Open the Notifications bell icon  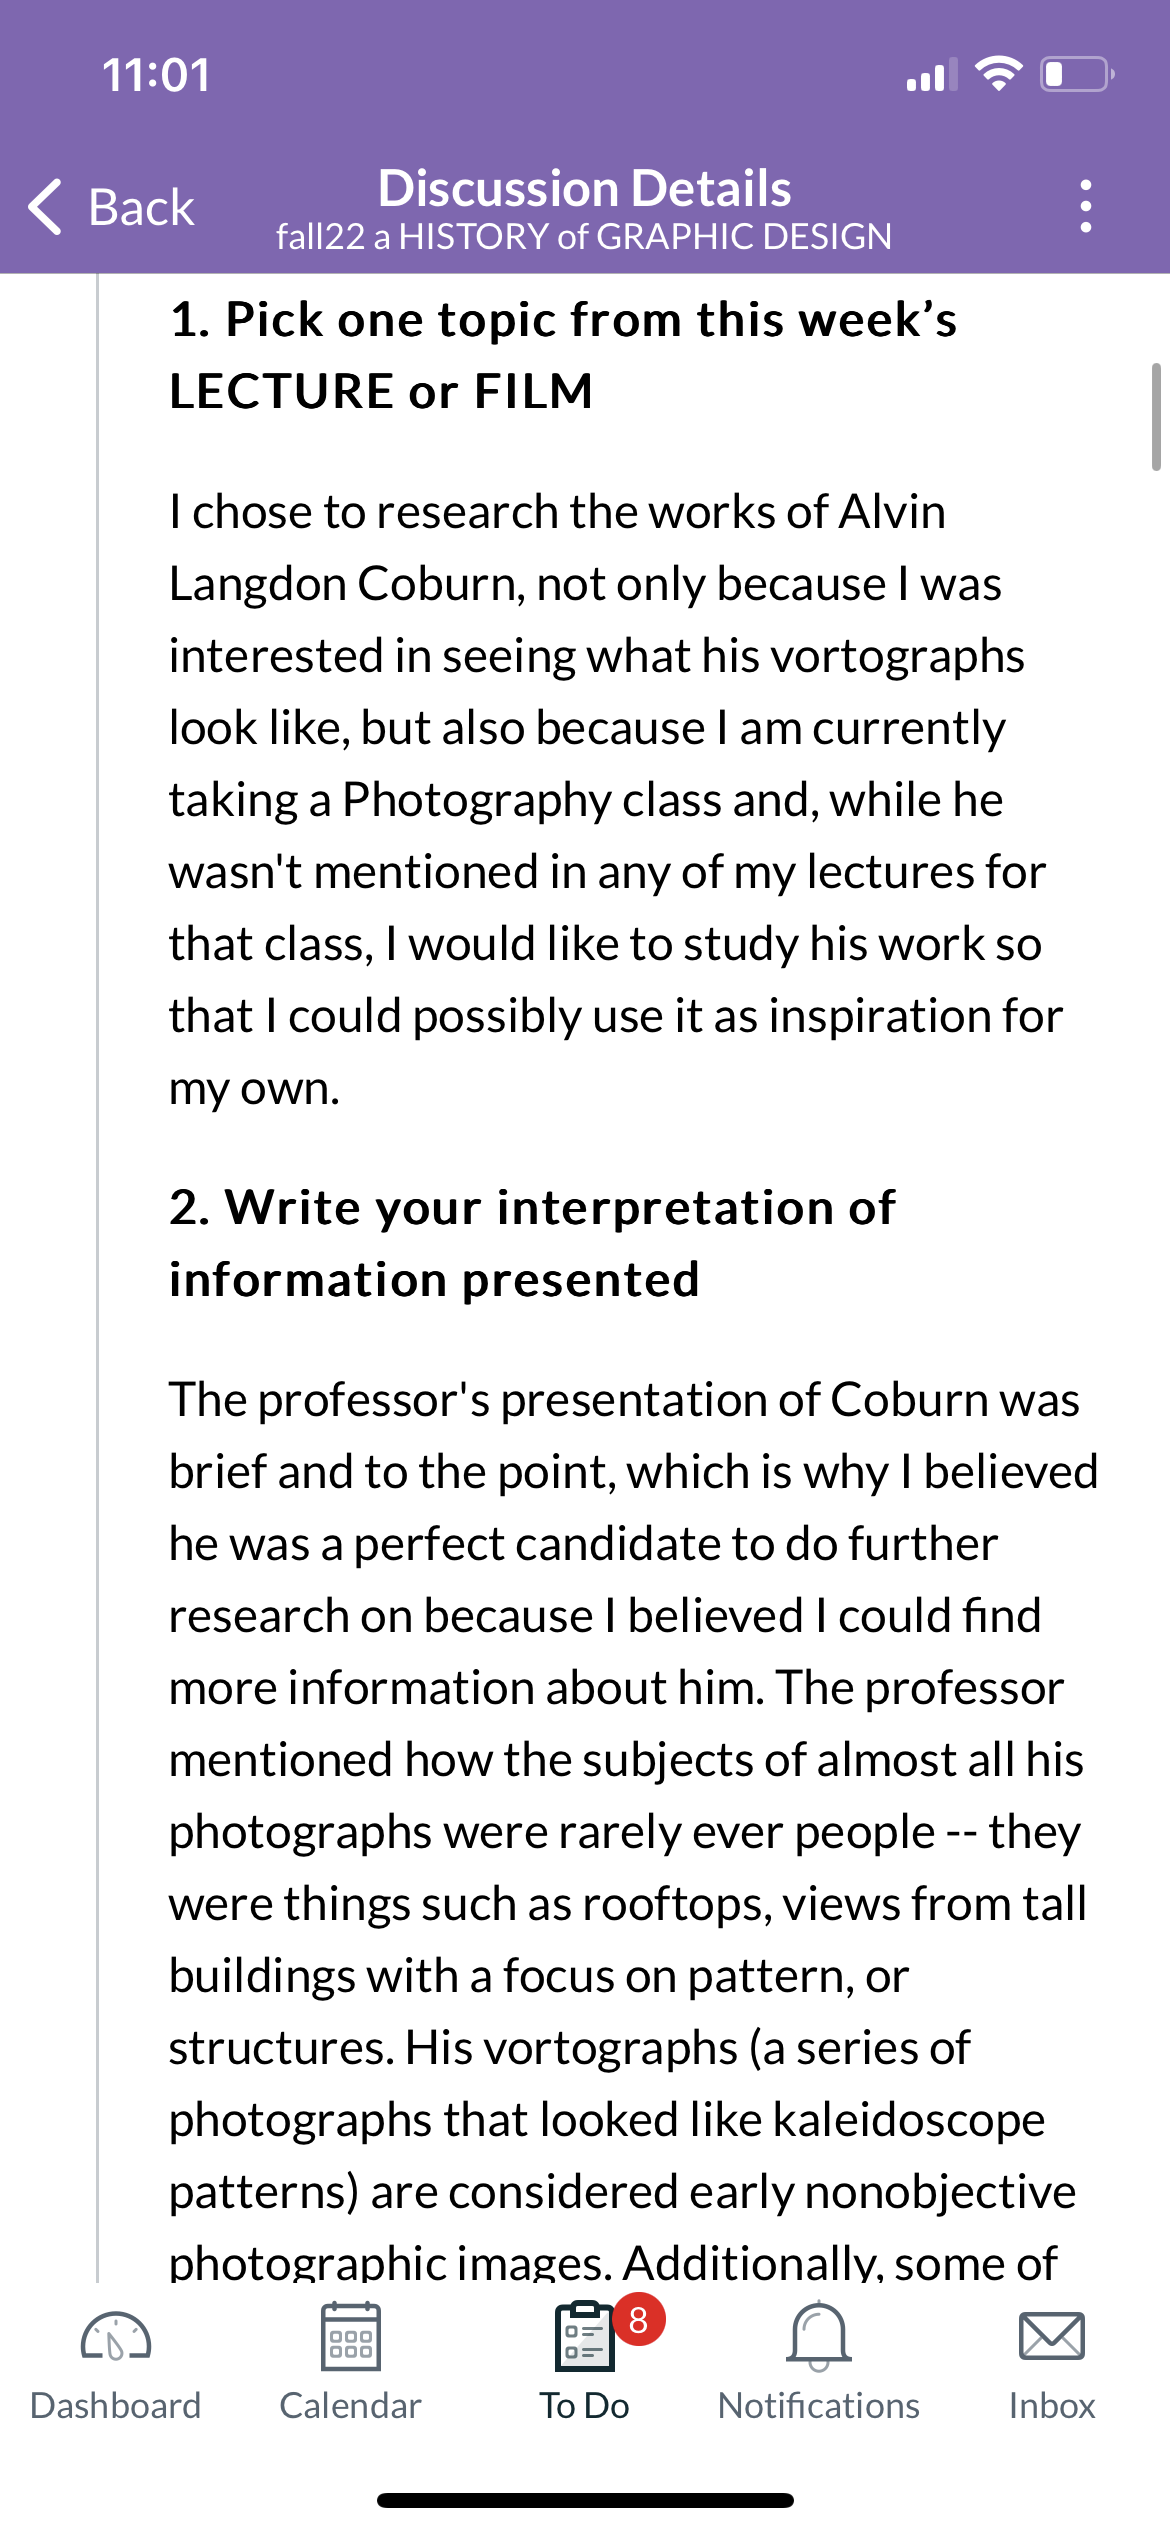click(819, 2336)
